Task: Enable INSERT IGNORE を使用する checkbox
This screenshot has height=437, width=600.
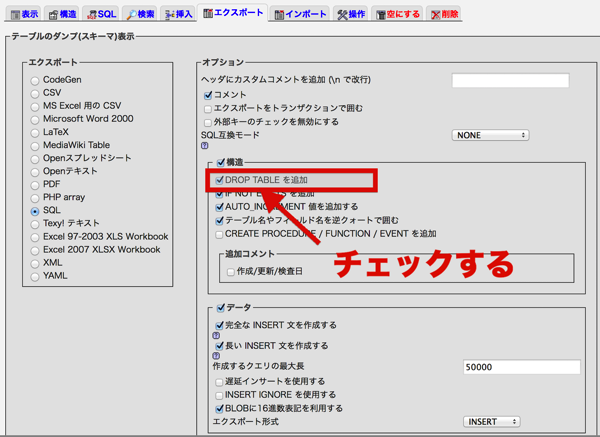Action: click(219, 395)
